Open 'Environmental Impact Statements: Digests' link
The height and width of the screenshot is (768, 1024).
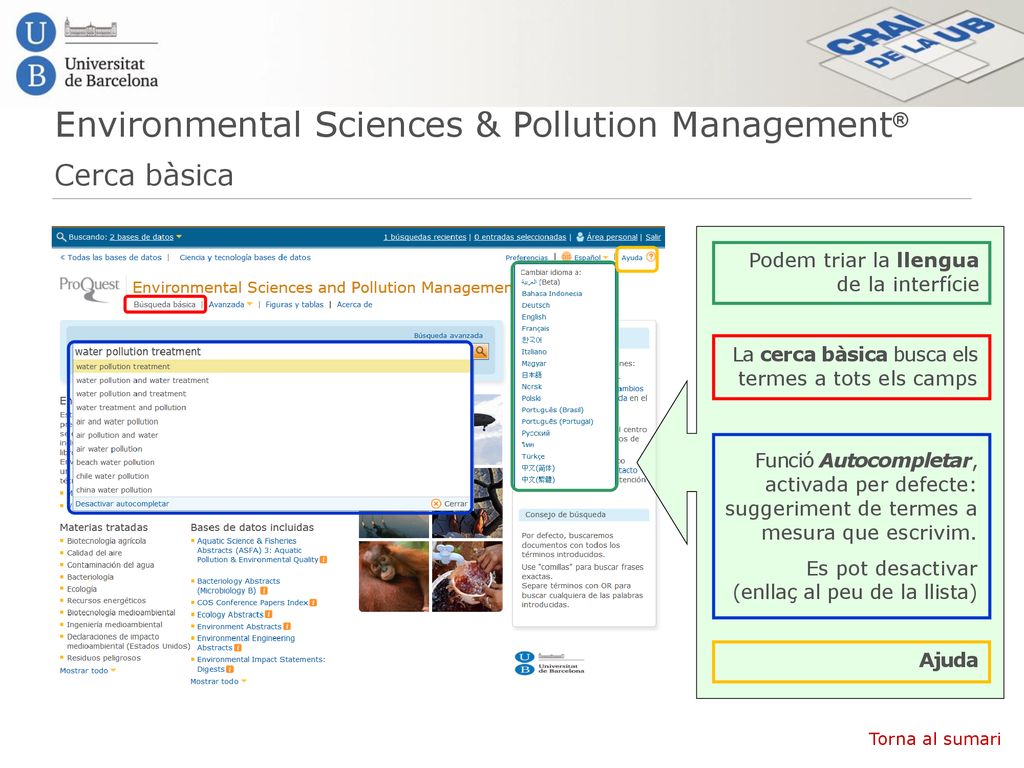tap(261, 664)
